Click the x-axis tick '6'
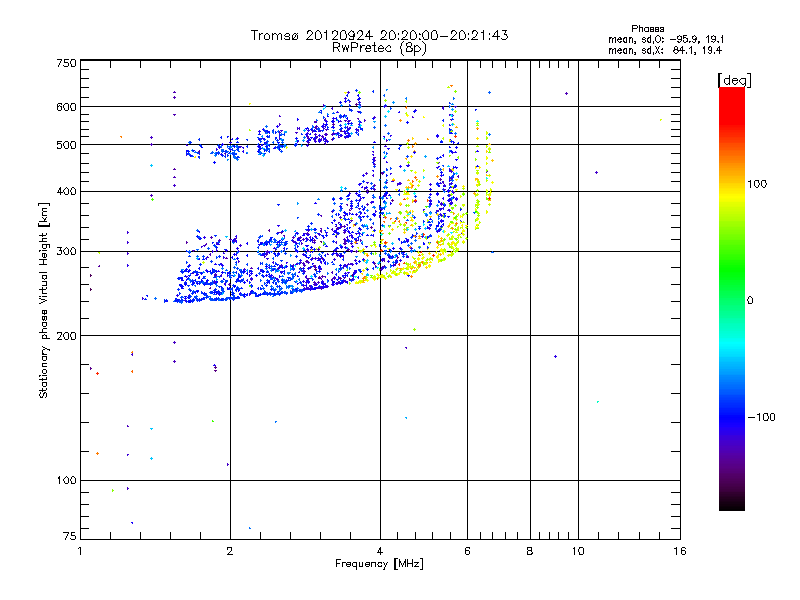Viewport: 800px width, 600px height. [467, 551]
